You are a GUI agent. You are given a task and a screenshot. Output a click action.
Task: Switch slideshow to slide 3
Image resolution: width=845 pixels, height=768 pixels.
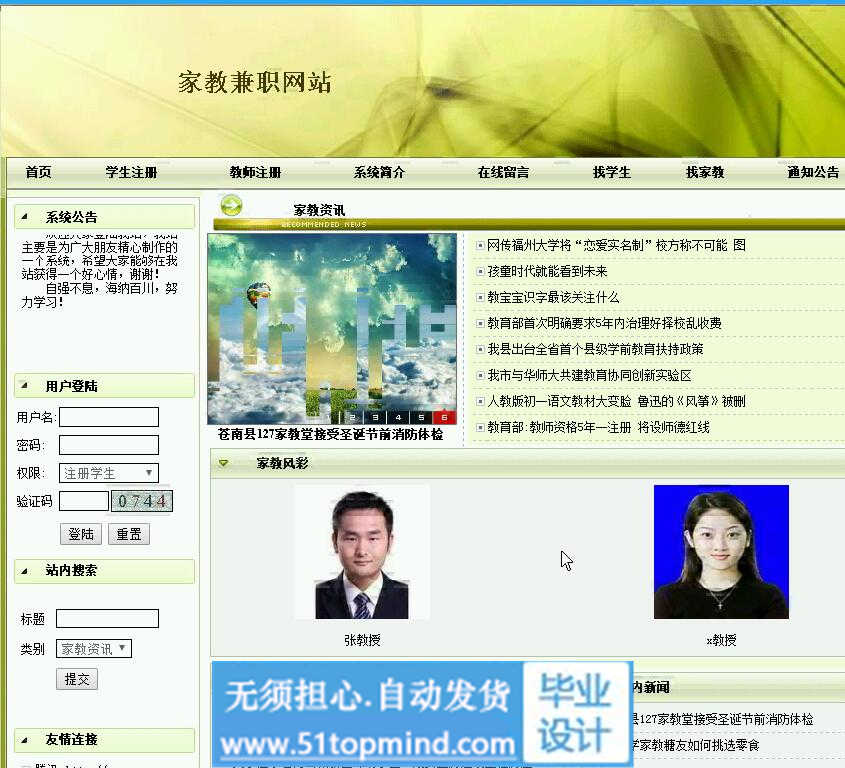375,417
